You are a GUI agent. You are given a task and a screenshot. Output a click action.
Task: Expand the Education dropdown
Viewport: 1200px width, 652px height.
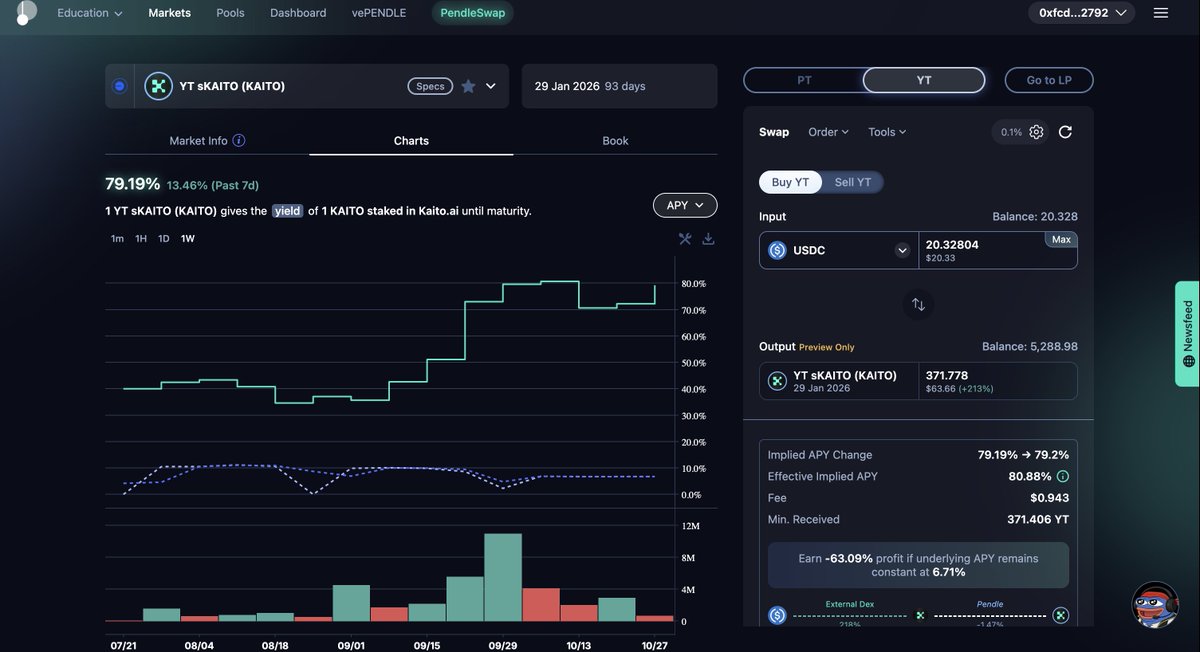90,13
